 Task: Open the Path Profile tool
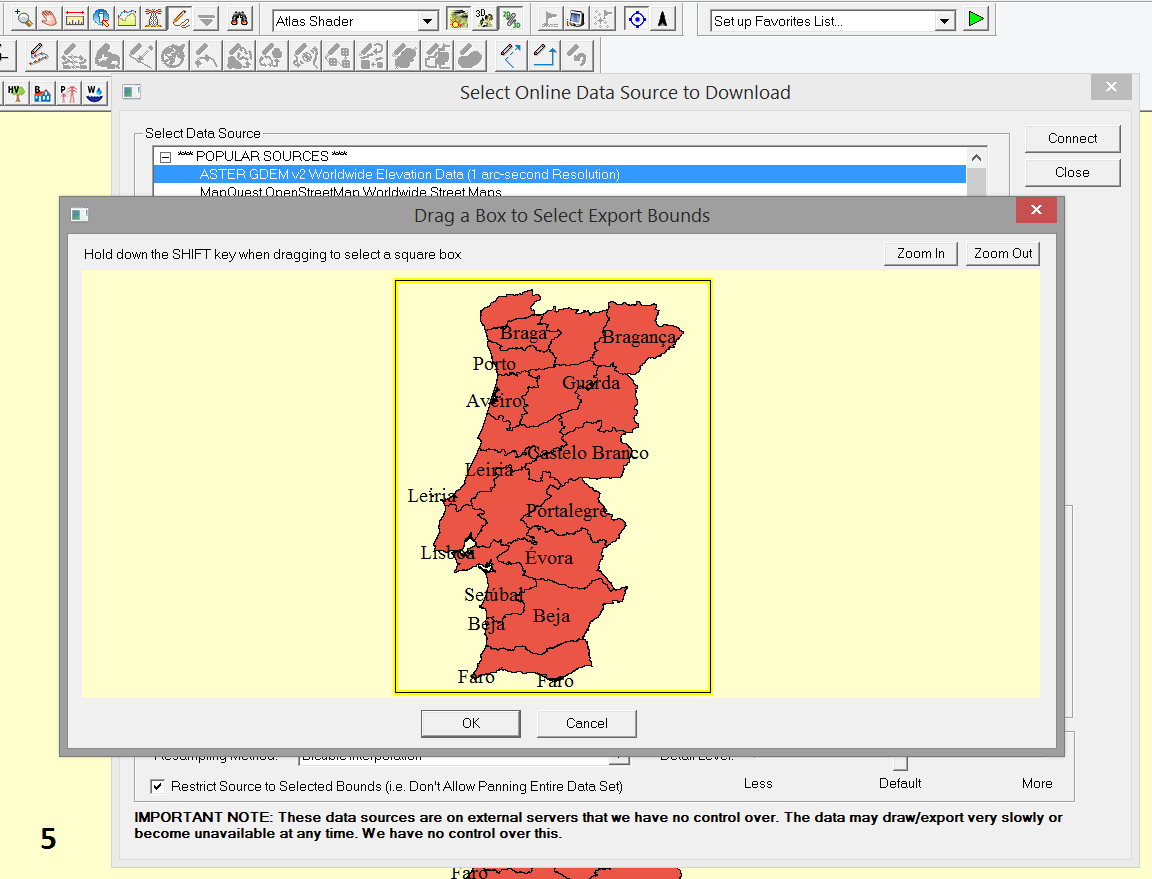pos(127,19)
